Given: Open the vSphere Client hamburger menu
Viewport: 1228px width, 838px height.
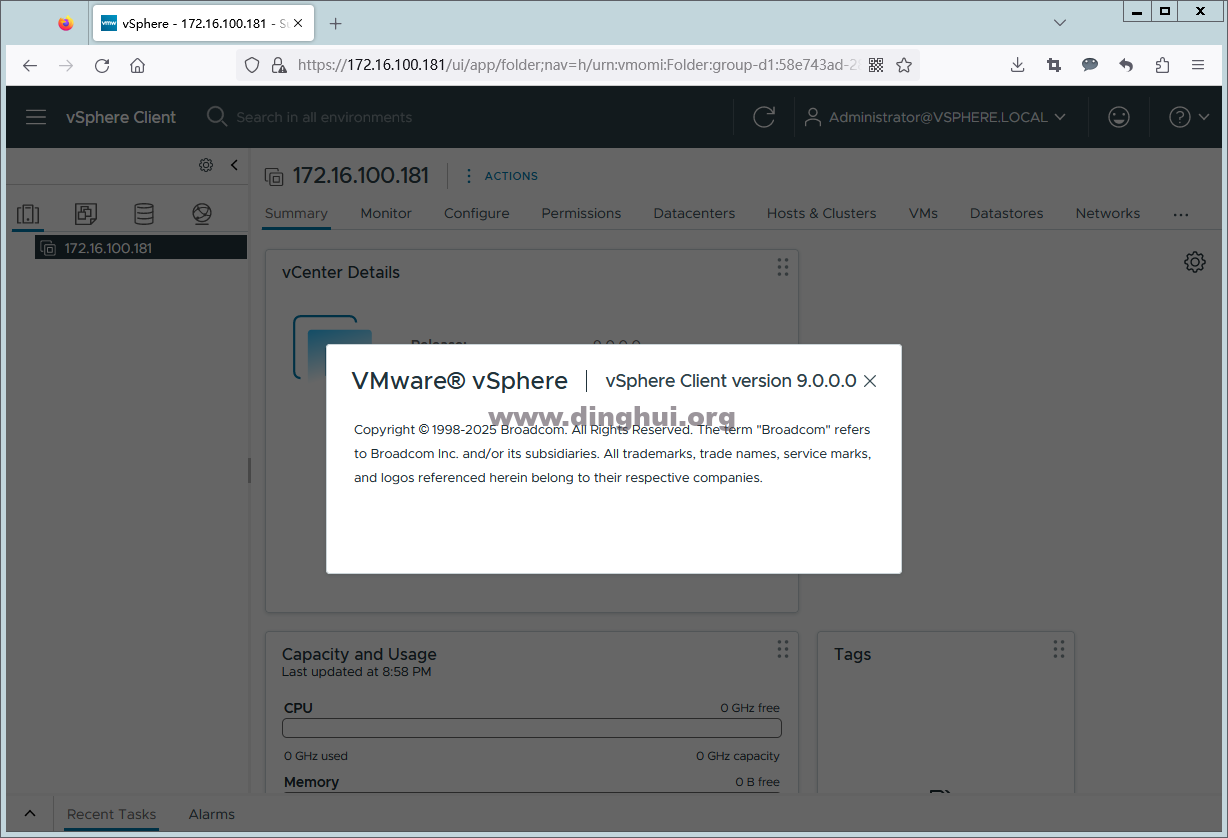Looking at the screenshot, I should (36, 117).
